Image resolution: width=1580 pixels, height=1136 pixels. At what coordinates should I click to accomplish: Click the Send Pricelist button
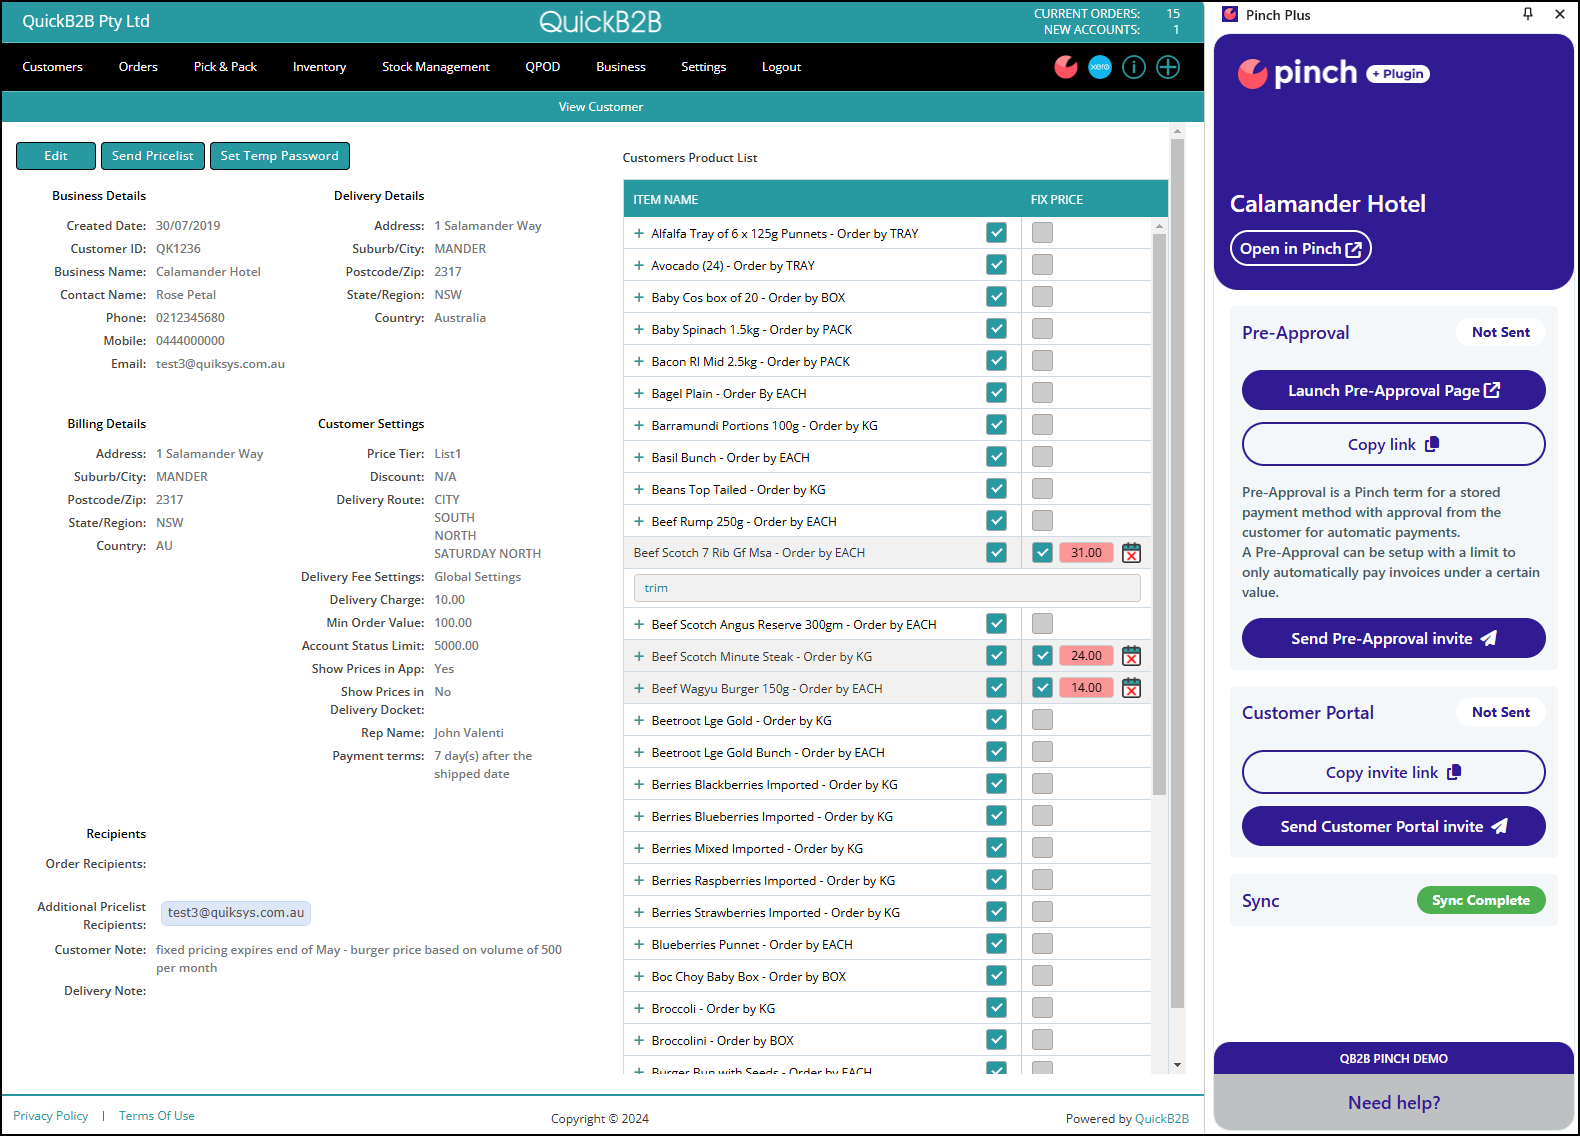[153, 156]
